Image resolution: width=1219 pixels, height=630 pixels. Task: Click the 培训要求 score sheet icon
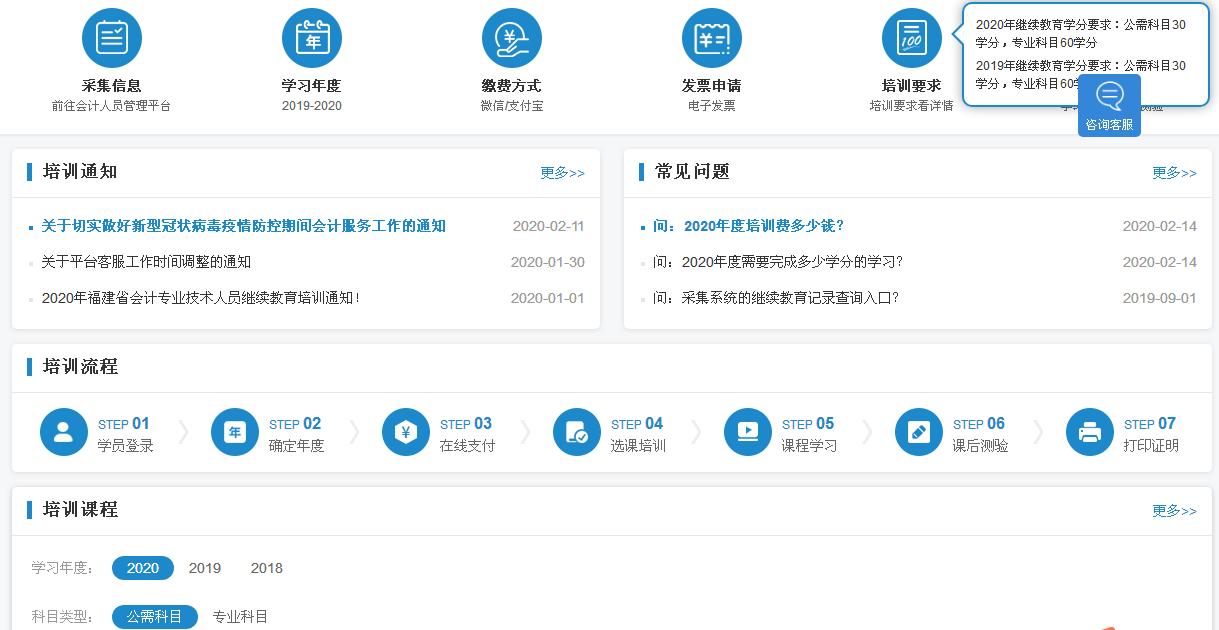pyautogui.click(x=911, y=38)
